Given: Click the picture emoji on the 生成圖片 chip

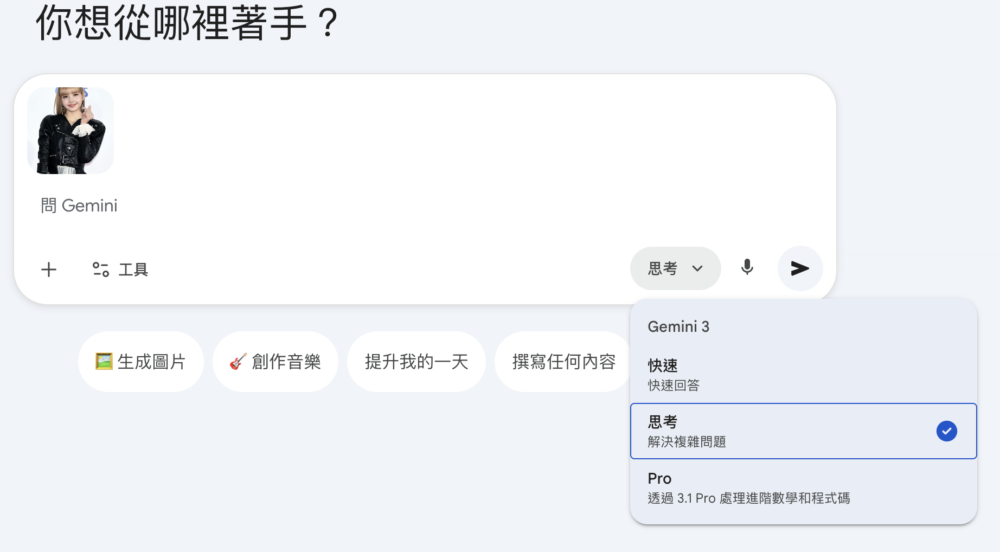Looking at the screenshot, I should point(104,362).
